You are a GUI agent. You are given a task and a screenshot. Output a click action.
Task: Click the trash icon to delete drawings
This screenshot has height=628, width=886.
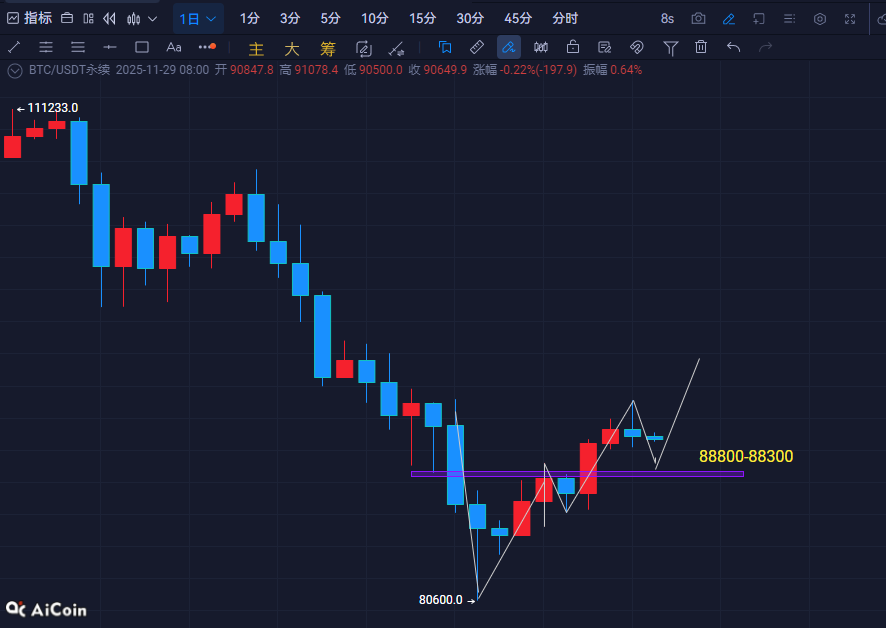(701, 47)
